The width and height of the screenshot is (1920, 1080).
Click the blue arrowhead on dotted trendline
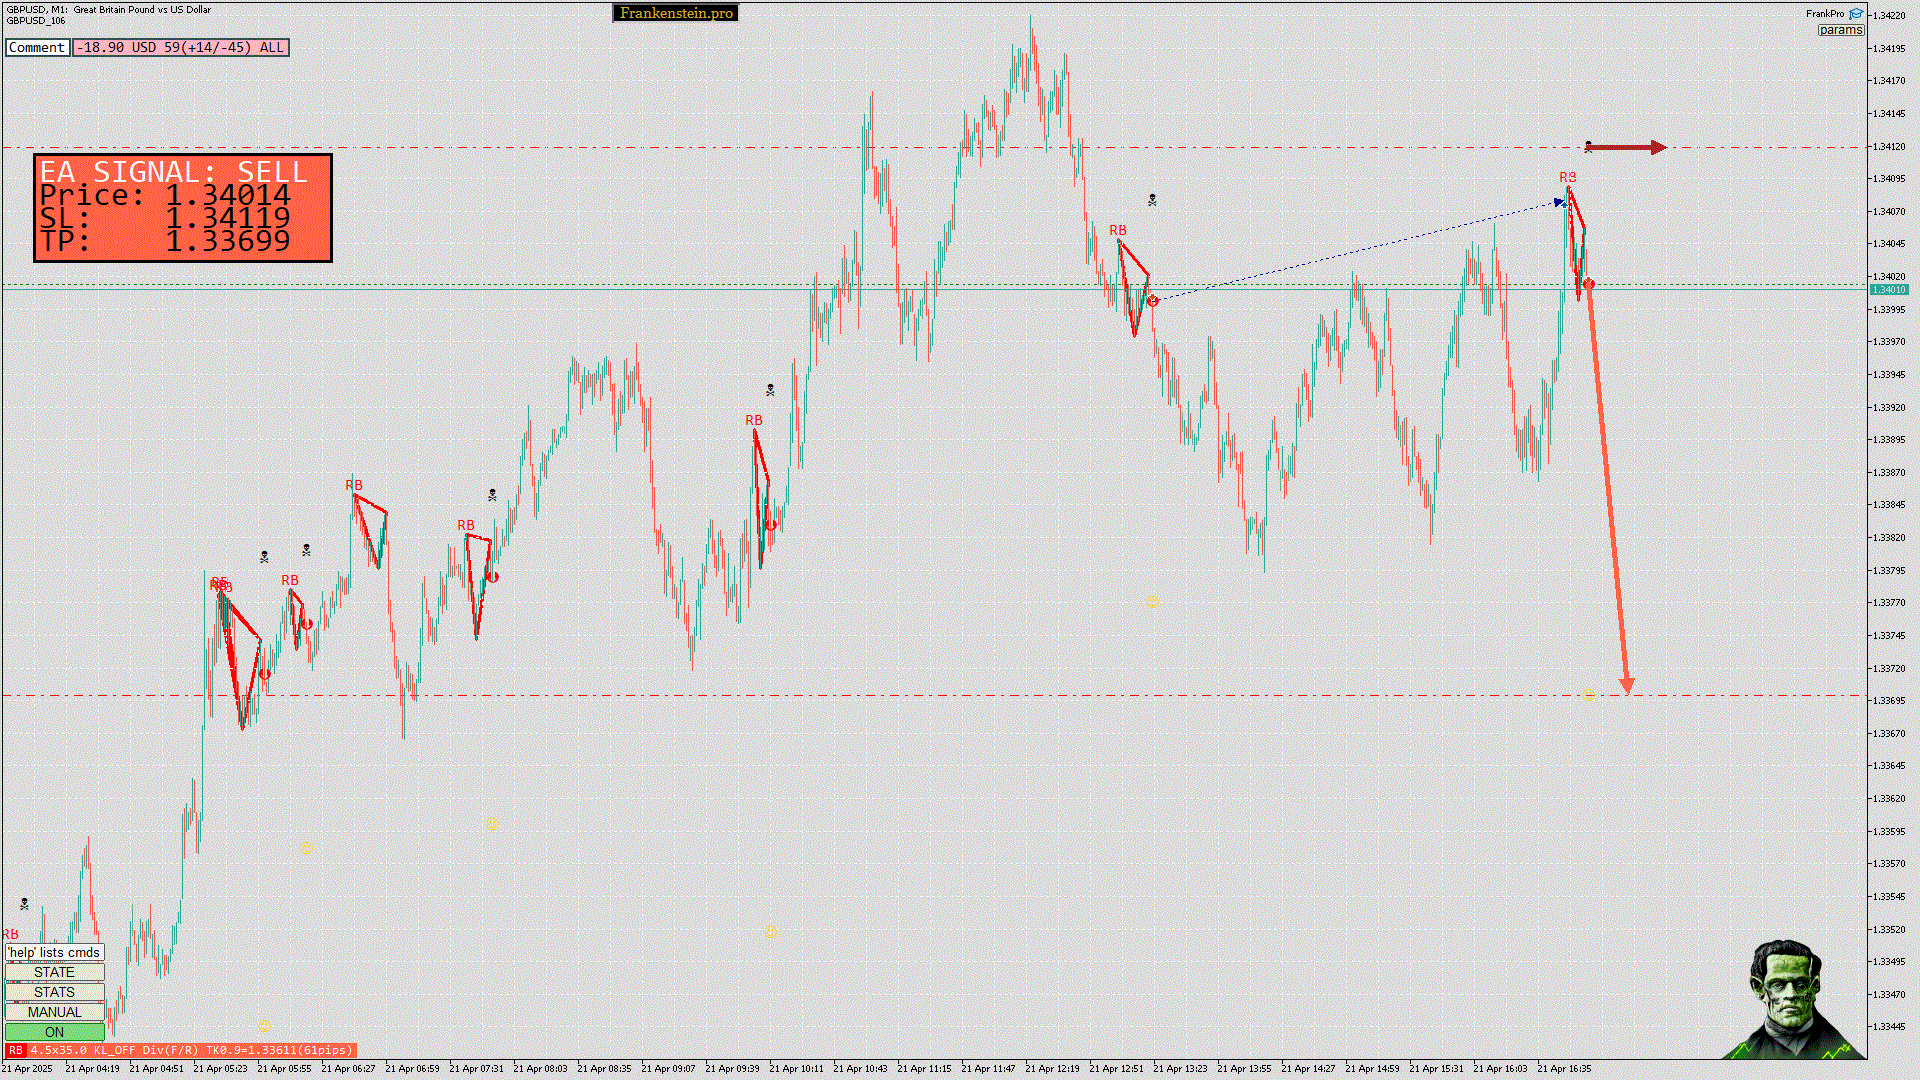point(1560,203)
